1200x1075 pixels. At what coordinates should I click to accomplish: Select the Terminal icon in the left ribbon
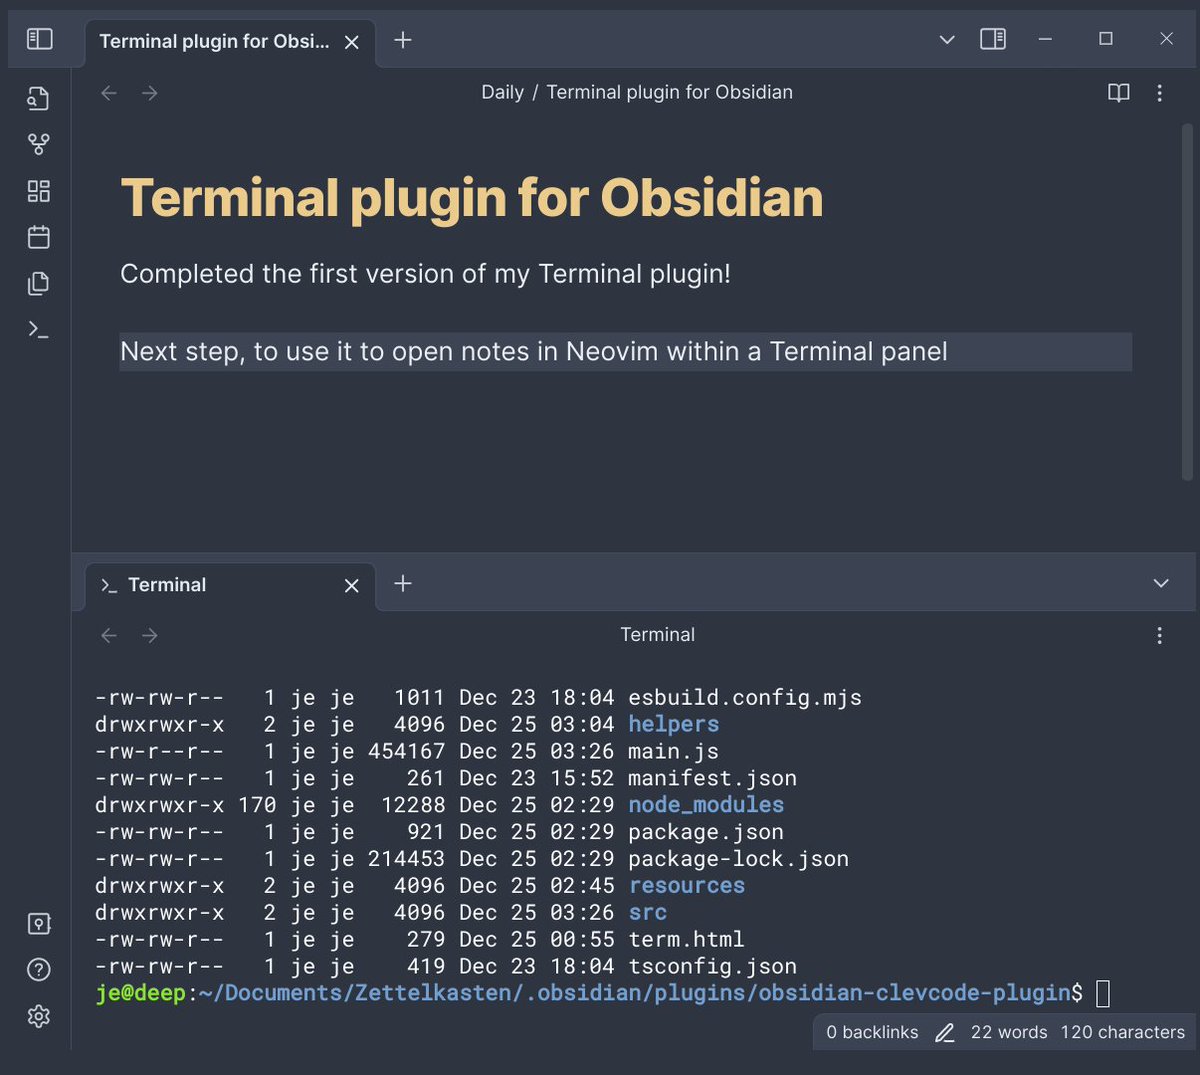38,328
